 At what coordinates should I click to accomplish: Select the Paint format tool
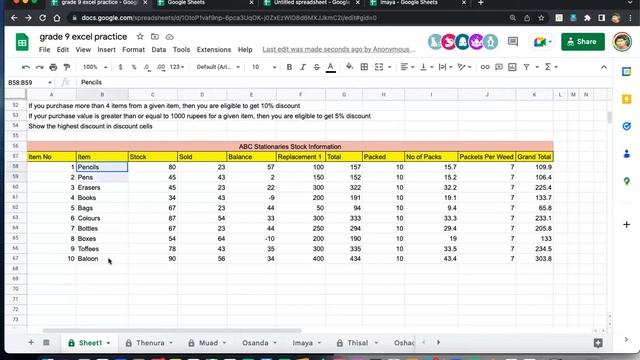point(67,67)
